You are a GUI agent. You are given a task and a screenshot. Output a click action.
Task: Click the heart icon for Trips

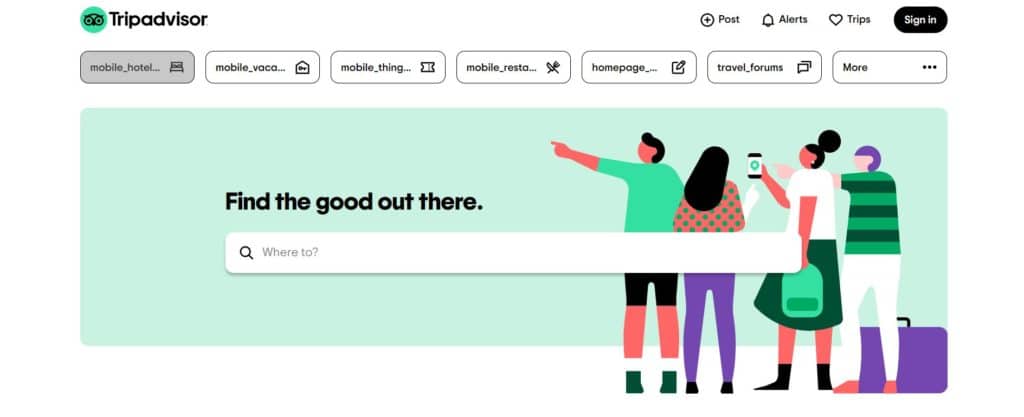click(x=835, y=20)
